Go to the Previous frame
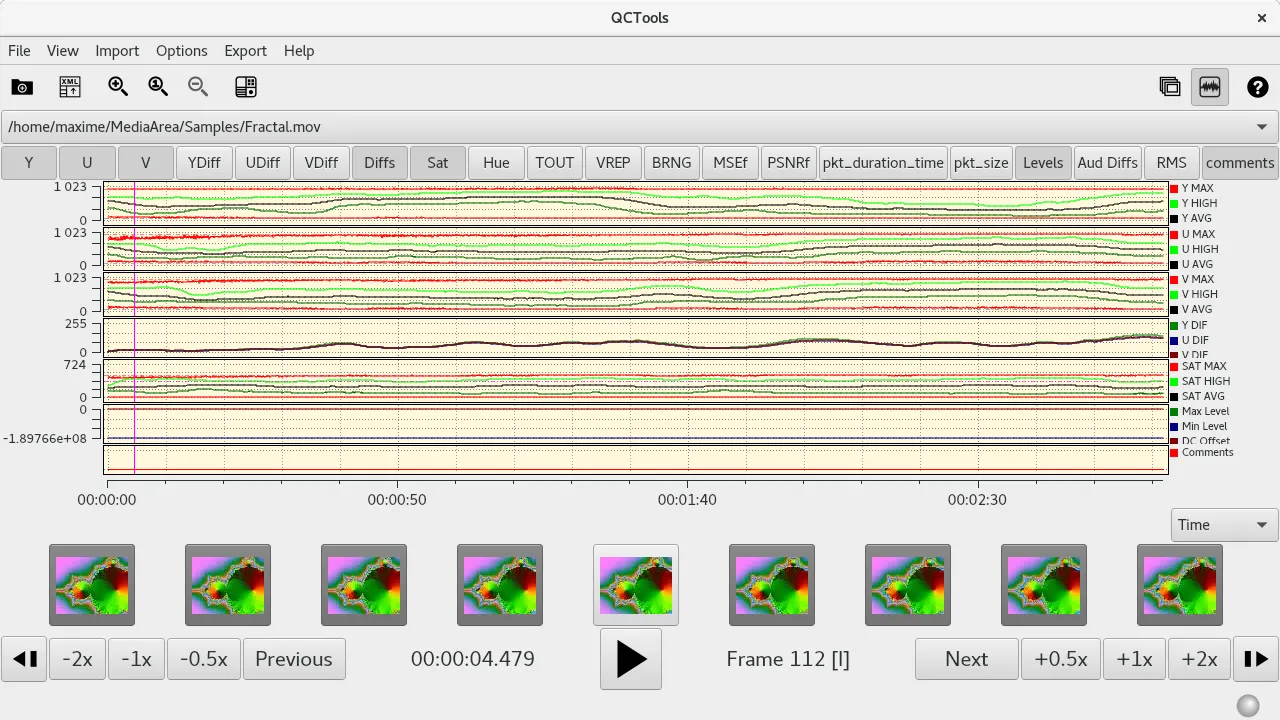The image size is (1280, 720). click(x=294, y=659)
